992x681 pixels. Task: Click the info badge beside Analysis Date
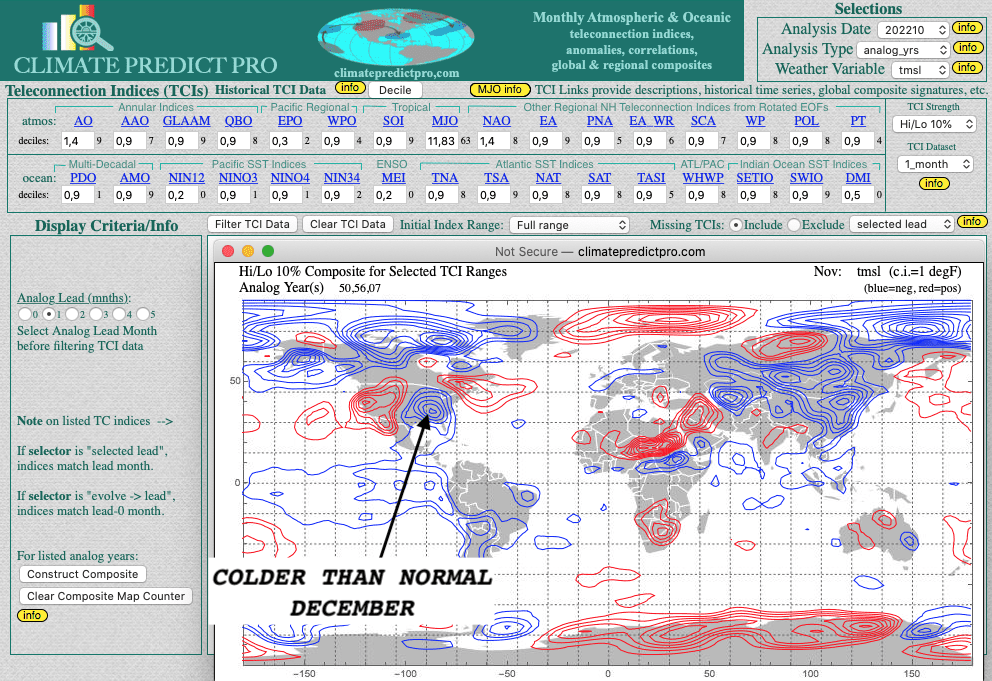(x=966, y=28)
